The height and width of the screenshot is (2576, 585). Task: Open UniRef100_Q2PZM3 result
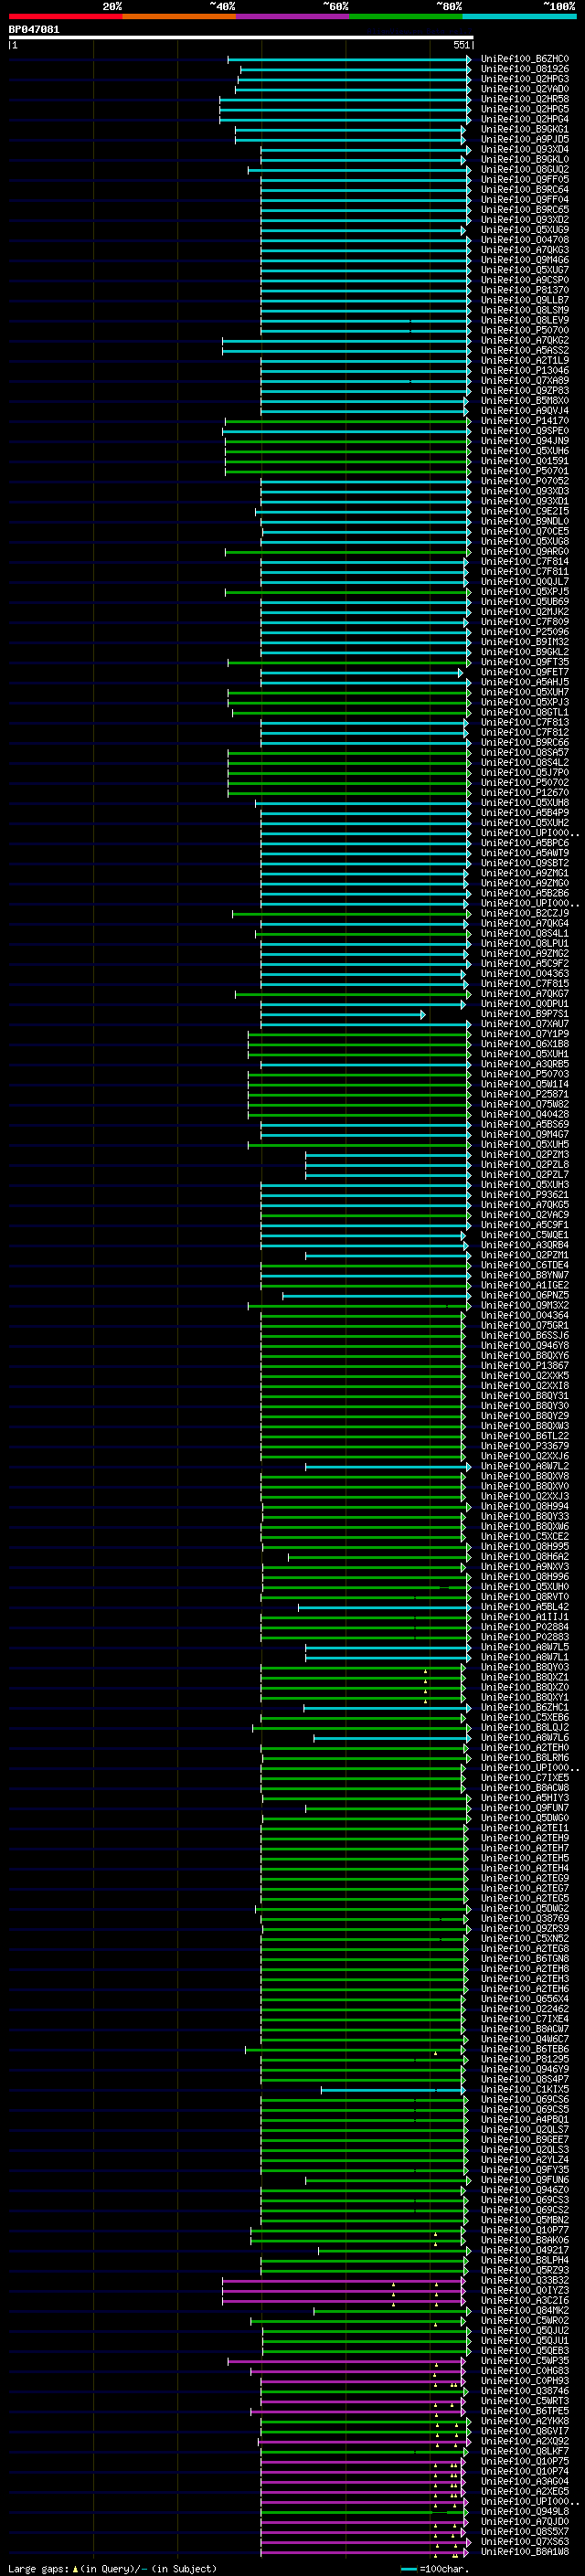tap(525, 1154)
